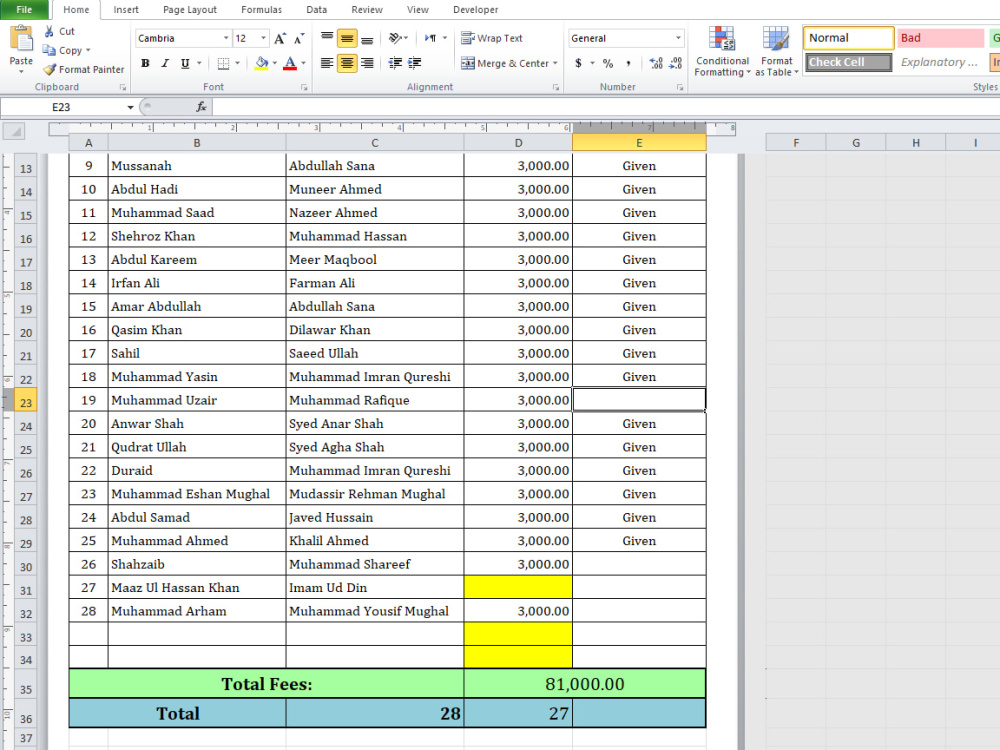Switch to the Formulas tab
1000x750 pixels.
tap(261, 10)
